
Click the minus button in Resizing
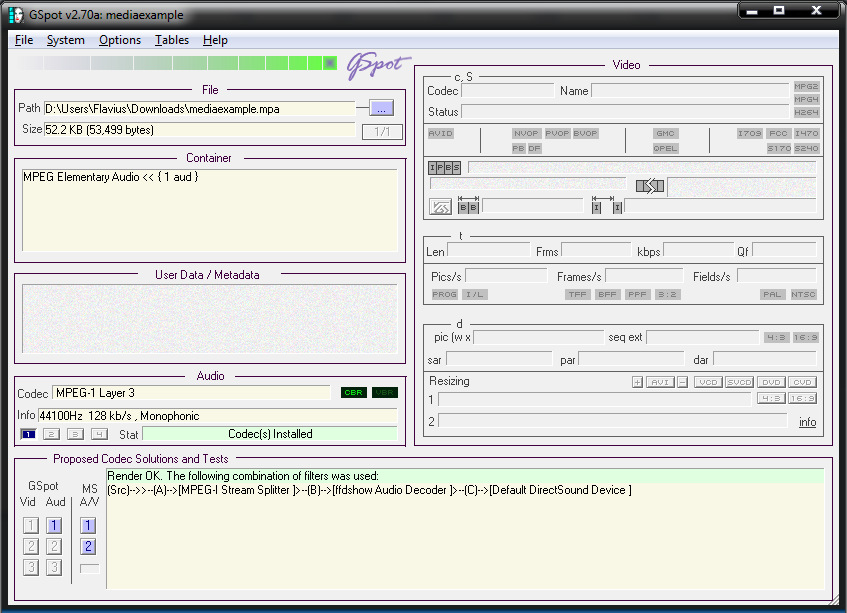(682, 382)
